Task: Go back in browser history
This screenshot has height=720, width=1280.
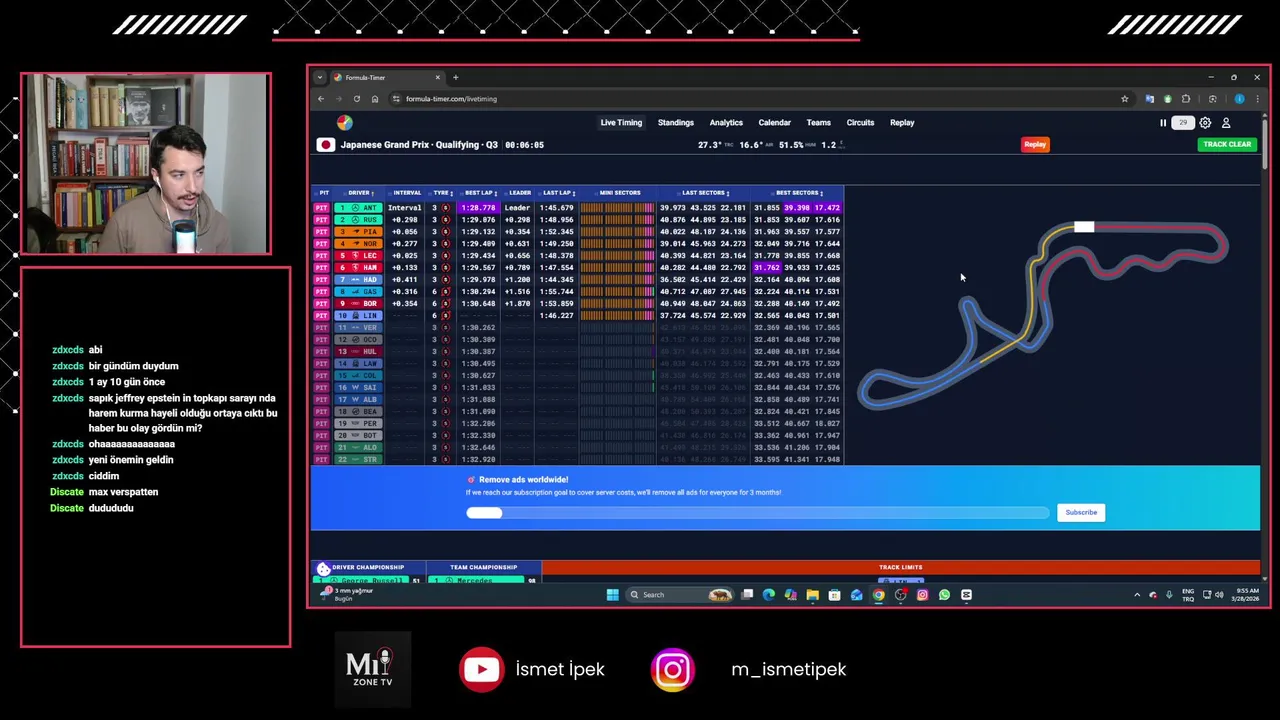Action: 321,99
